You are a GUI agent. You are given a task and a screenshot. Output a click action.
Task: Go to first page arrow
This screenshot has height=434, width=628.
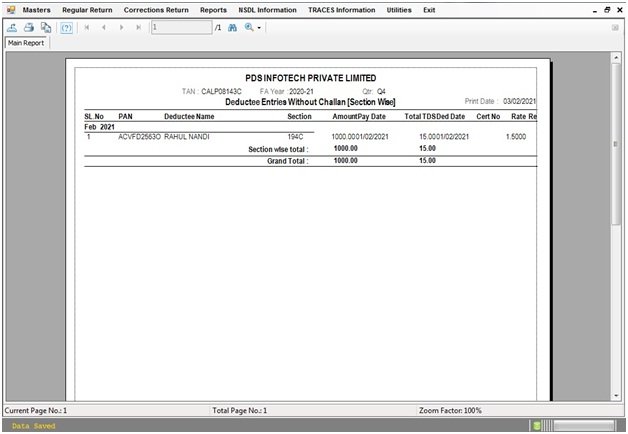[87, 28]
